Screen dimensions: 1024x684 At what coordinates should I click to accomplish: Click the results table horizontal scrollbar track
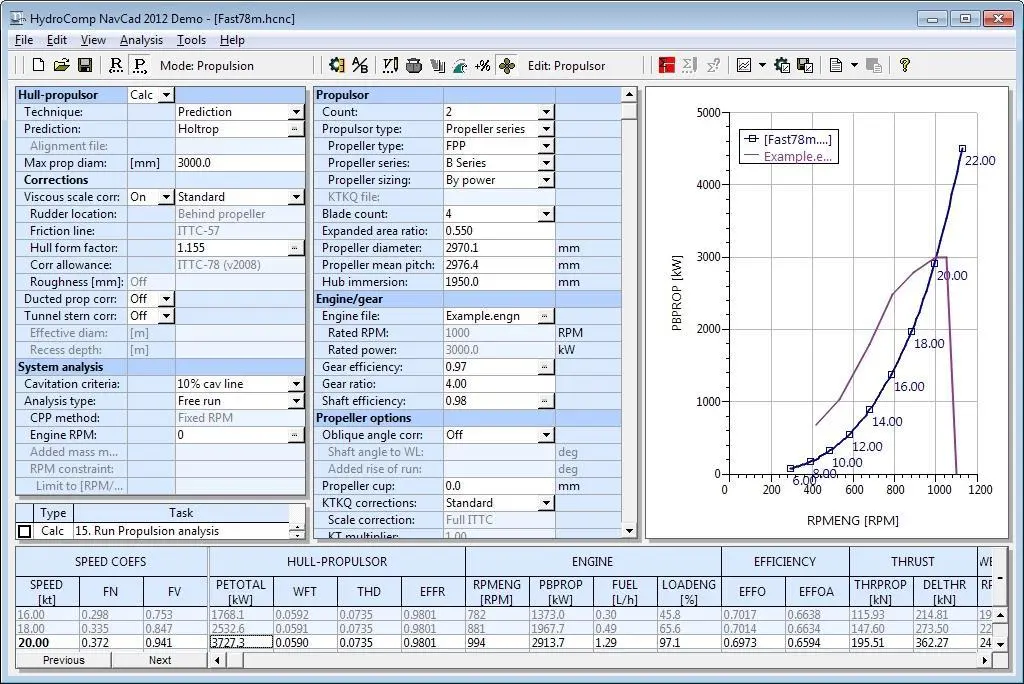pos(611,660)
